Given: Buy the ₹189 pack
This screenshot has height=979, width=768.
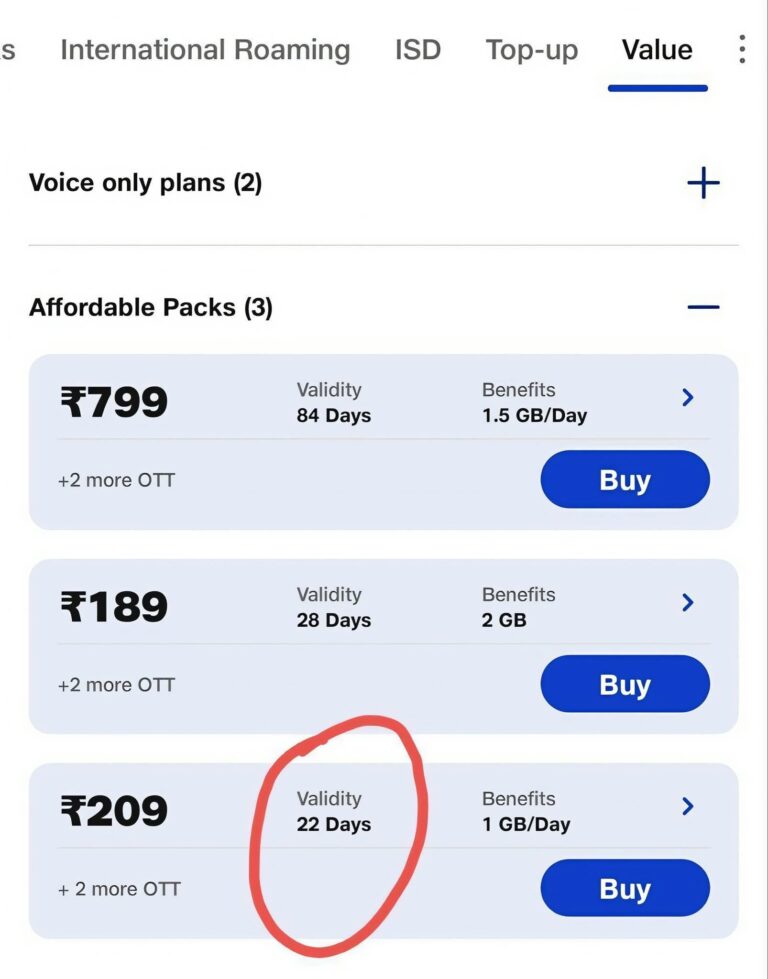Looking at the screenshot, I should pyautogui.click(x=625, y=685).
